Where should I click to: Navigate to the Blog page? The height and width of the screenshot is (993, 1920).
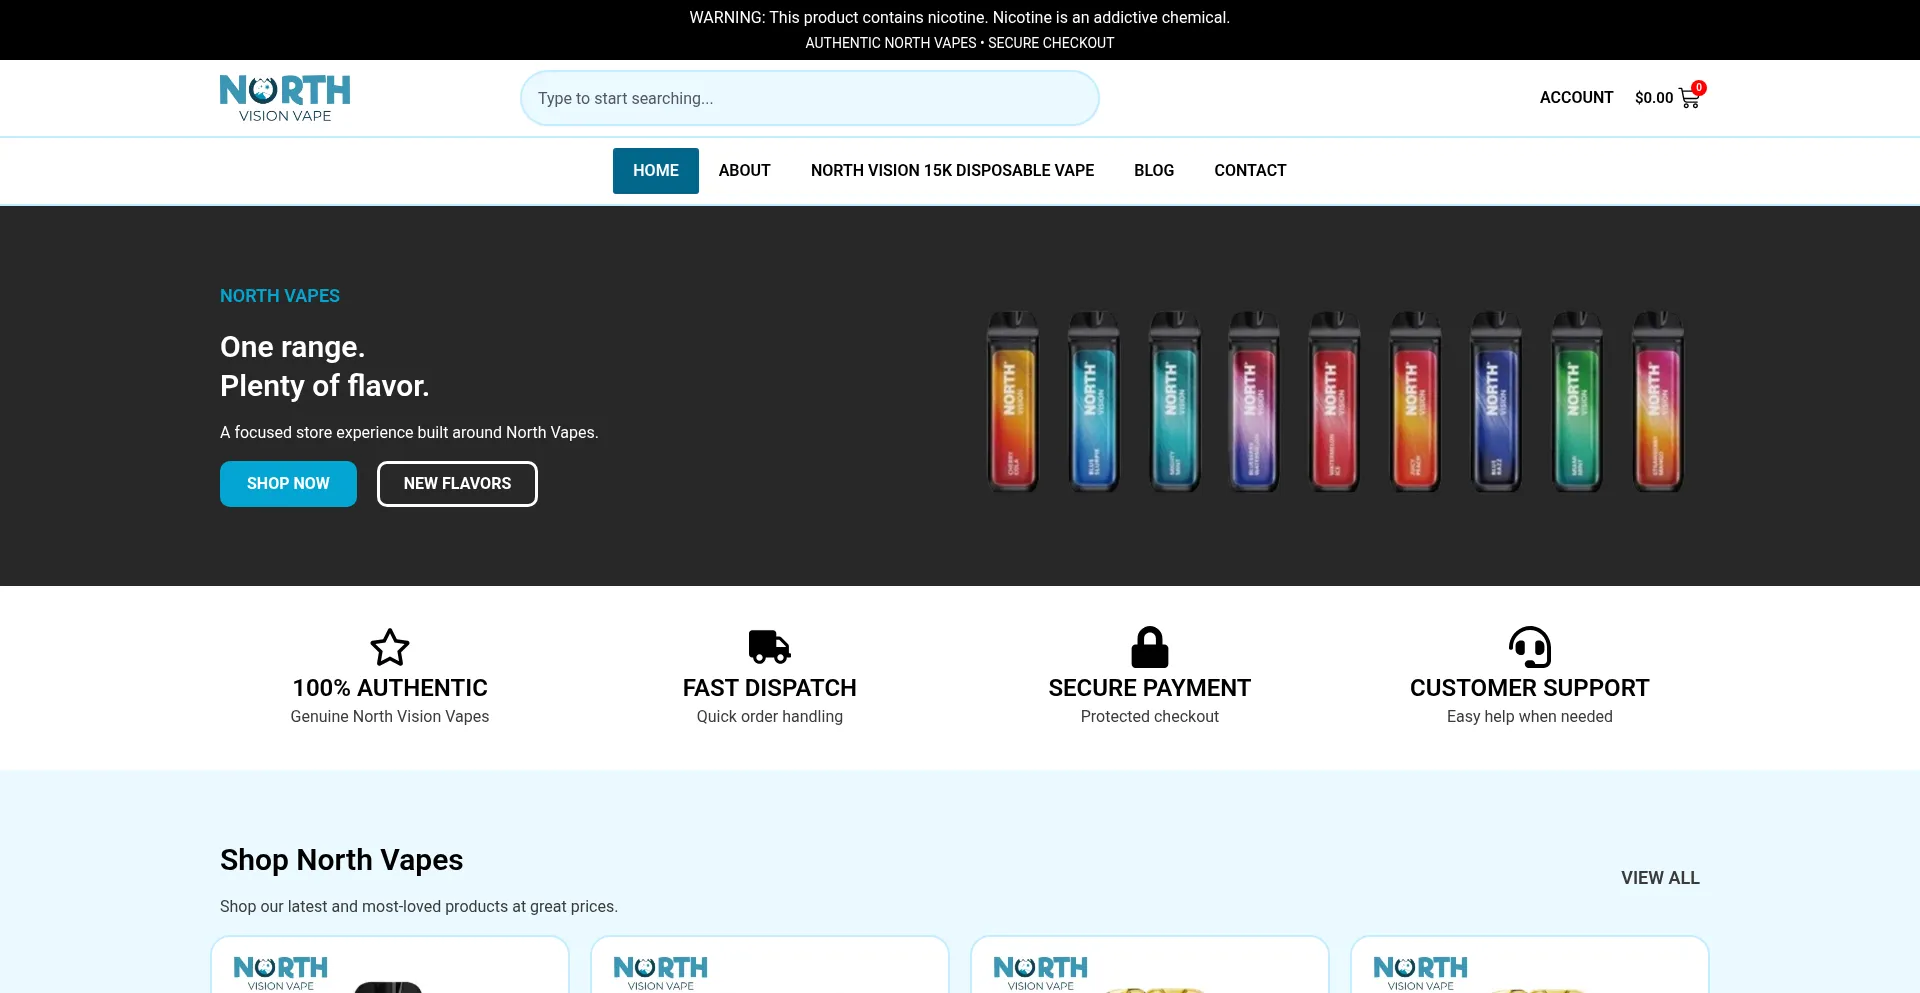[1154, 171]
